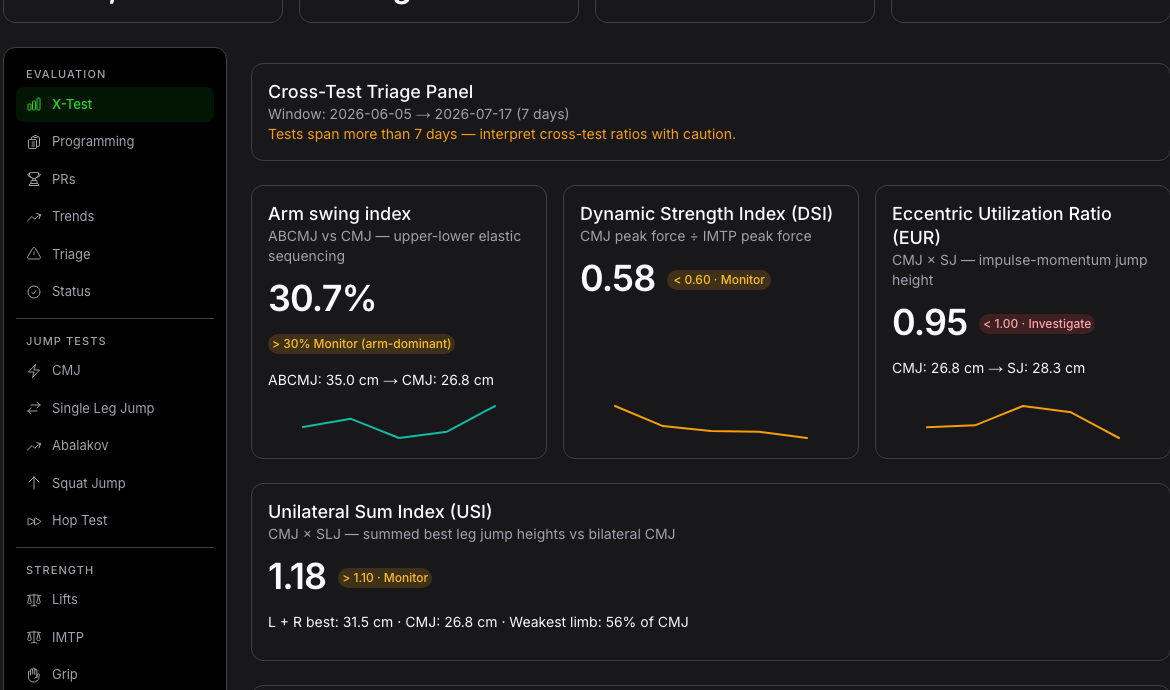Open the Grip strength page
This screenshot has width=1170, height=690.
coord(115,674)
